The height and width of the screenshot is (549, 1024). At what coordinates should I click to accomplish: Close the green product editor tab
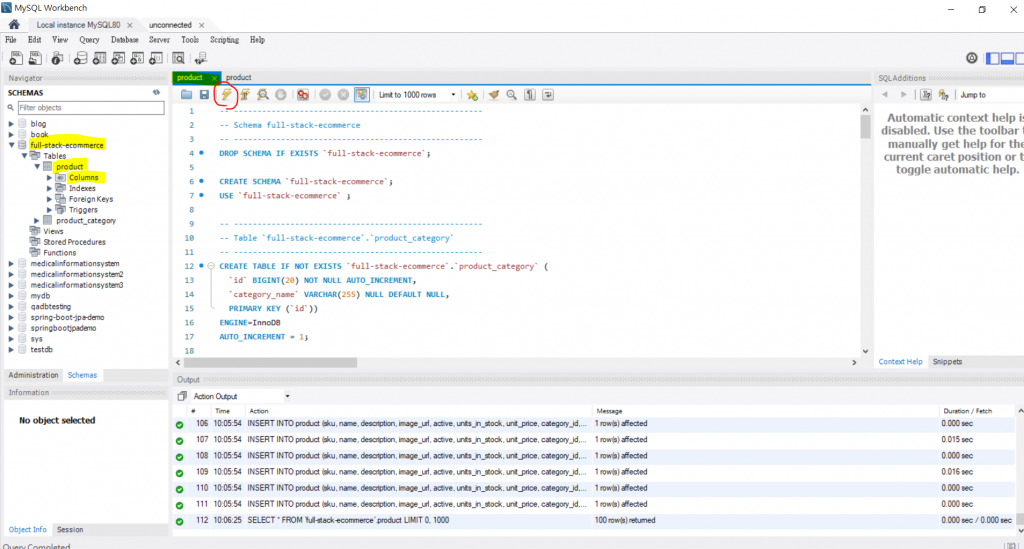(214, 78)
